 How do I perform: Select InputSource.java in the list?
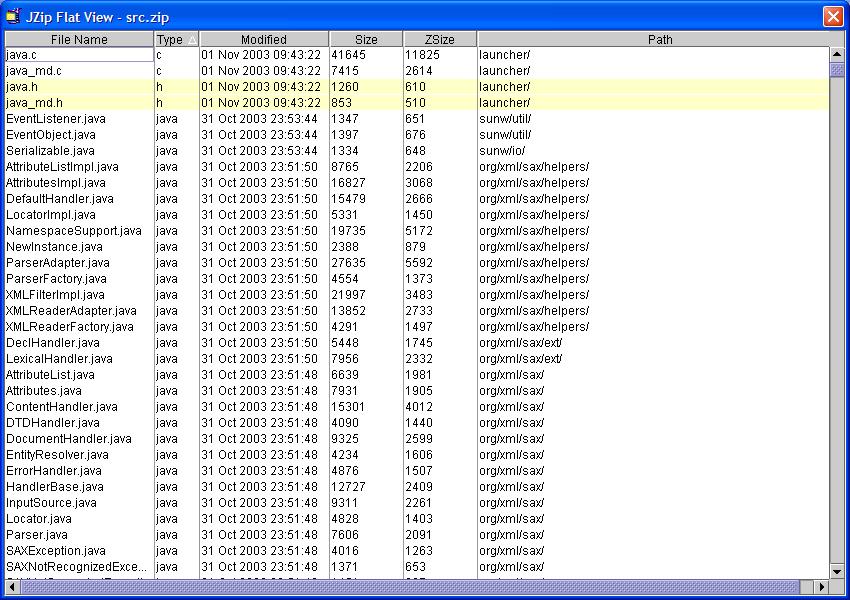pyautogui.click(x=51, y=502)
